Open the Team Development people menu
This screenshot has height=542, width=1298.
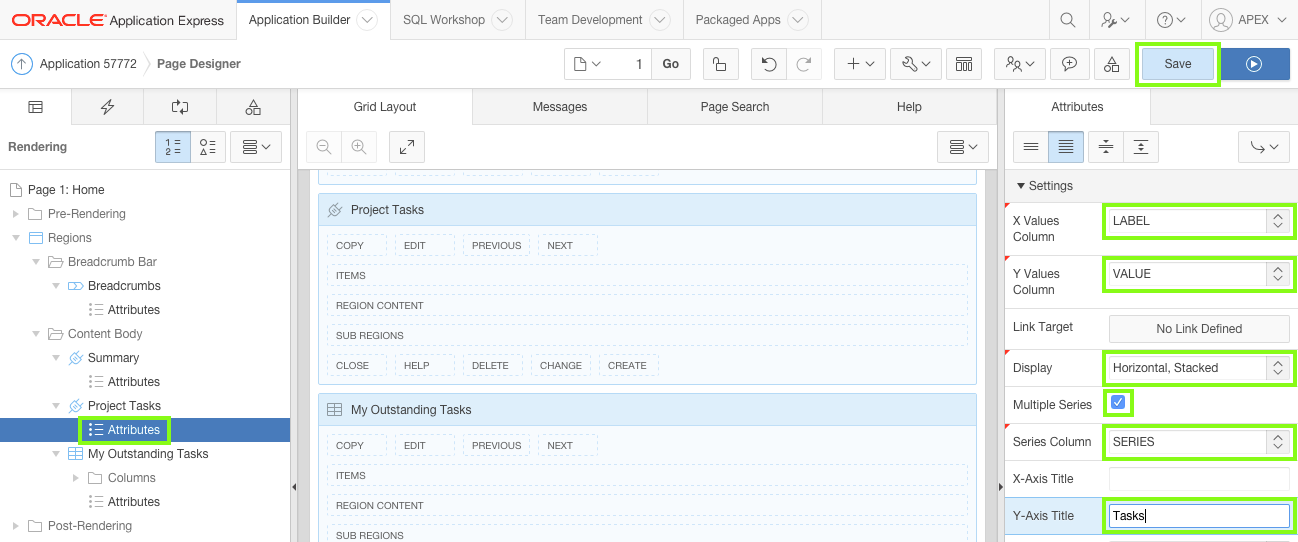click(1020, 64)
